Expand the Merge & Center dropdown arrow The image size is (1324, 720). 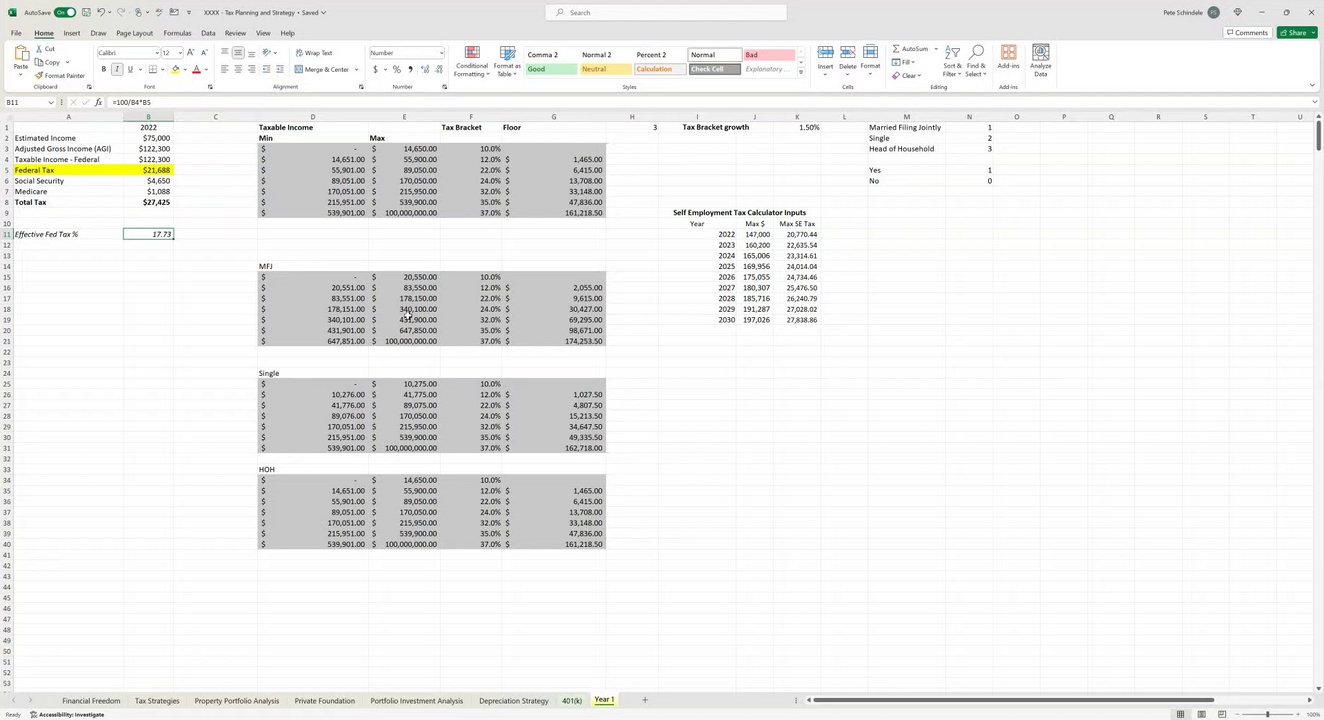[356, 69]
